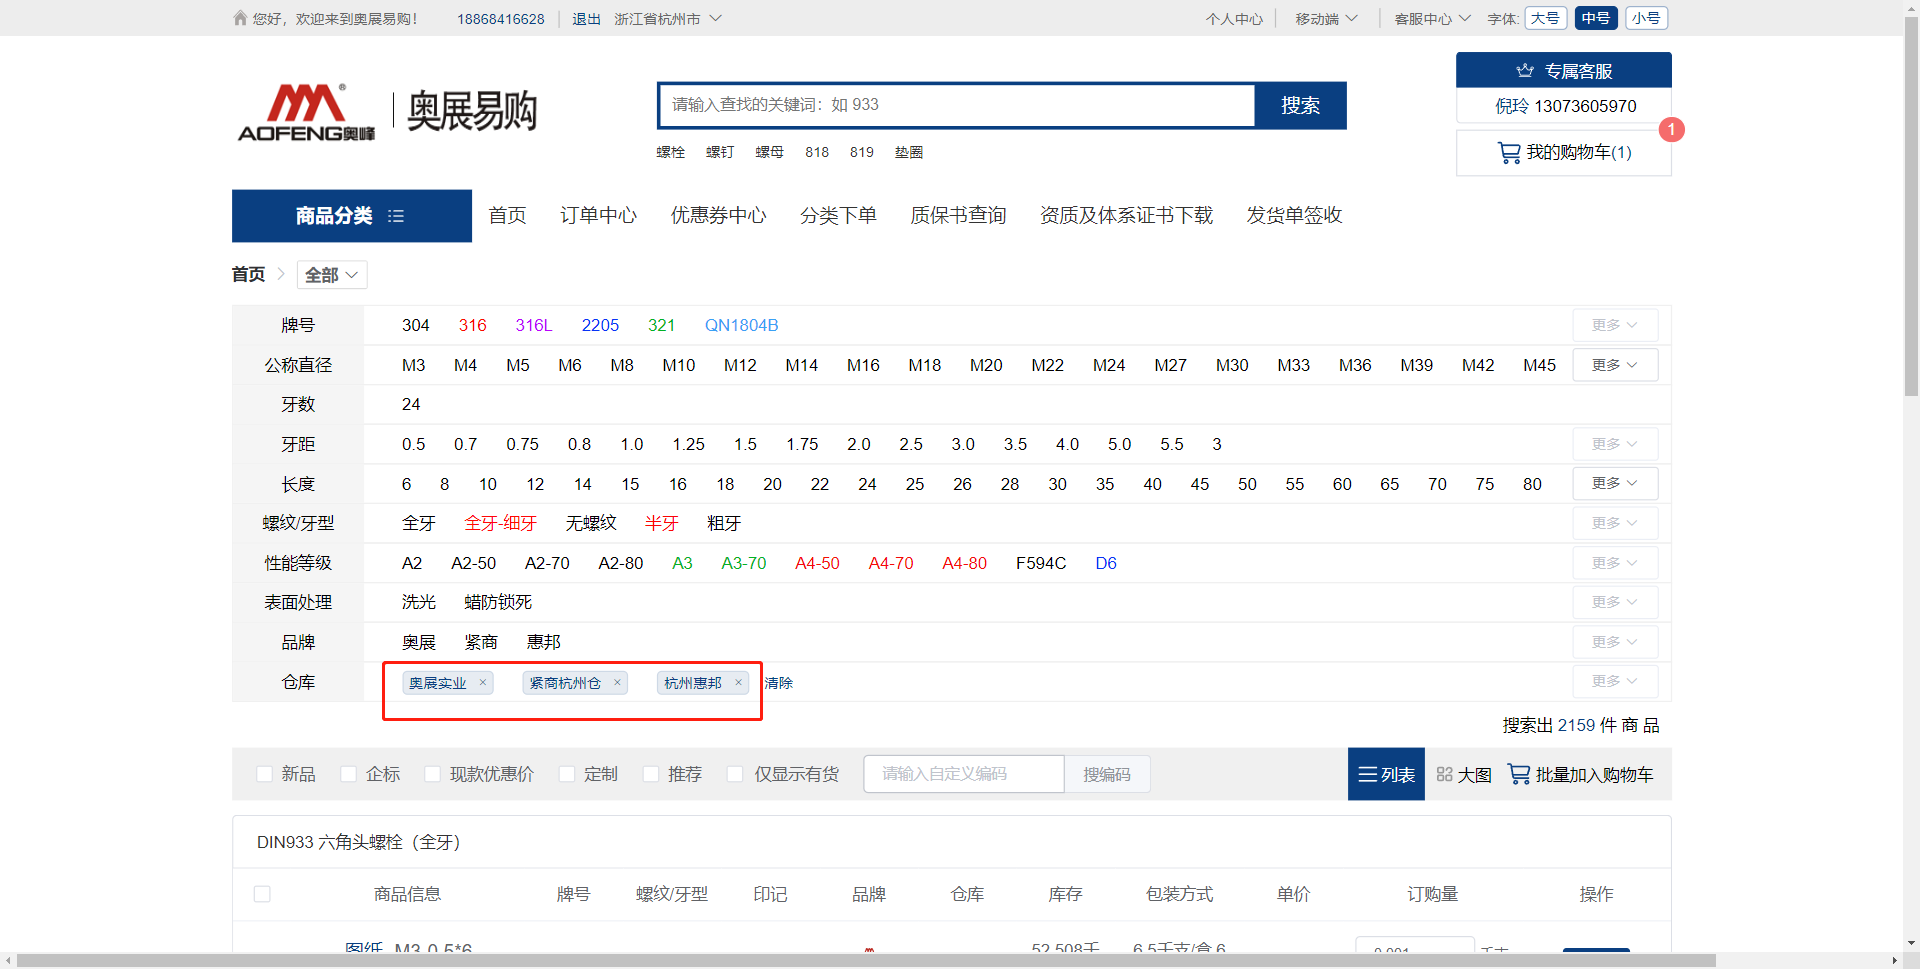The height and width of the screenshot is (969, 1920).
Task: Open the 全部 breadcrumb dropdown
Action: coord(332,275)
